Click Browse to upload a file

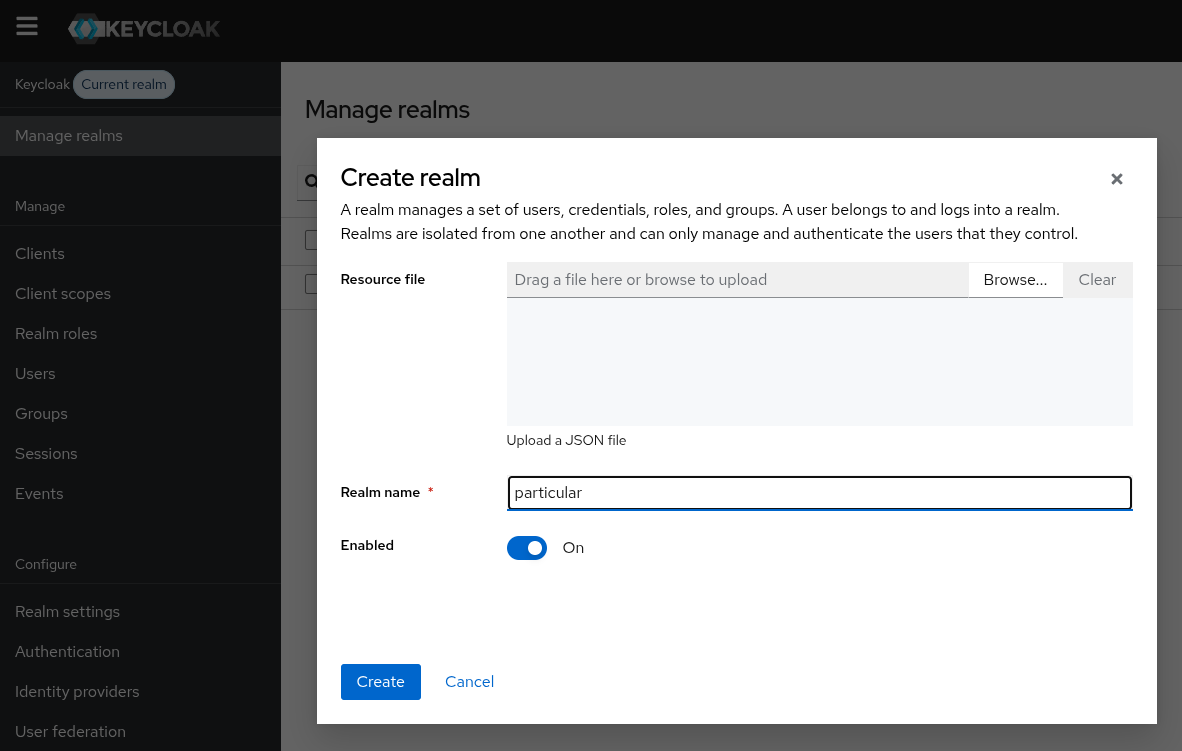(x=1015, y=280)
